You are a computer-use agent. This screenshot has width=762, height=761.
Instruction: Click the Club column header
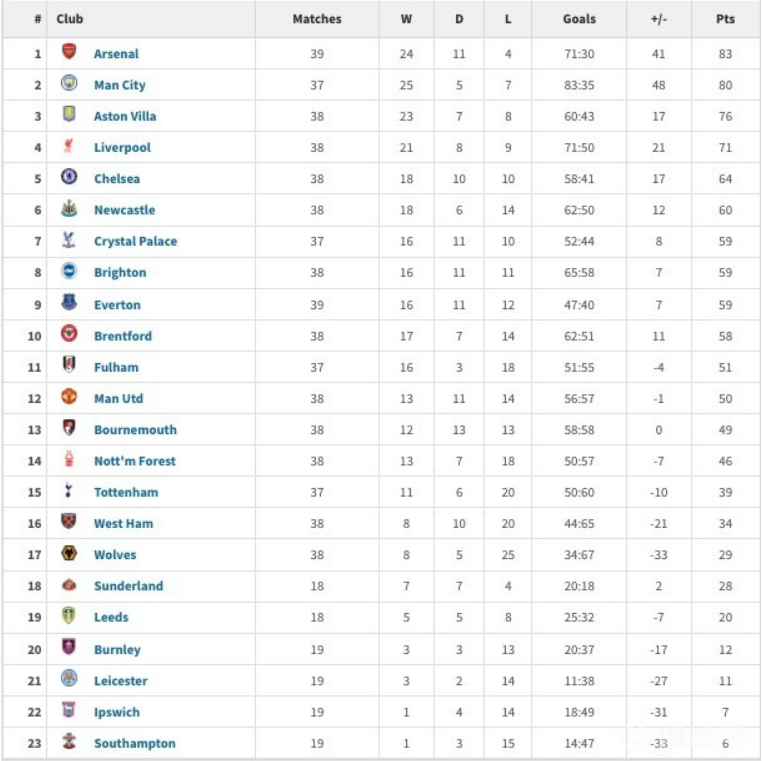[x=70, y=19]
